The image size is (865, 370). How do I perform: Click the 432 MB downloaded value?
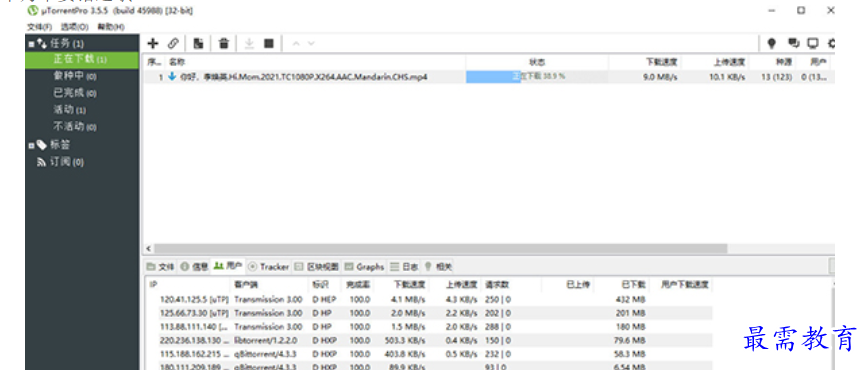631,299
